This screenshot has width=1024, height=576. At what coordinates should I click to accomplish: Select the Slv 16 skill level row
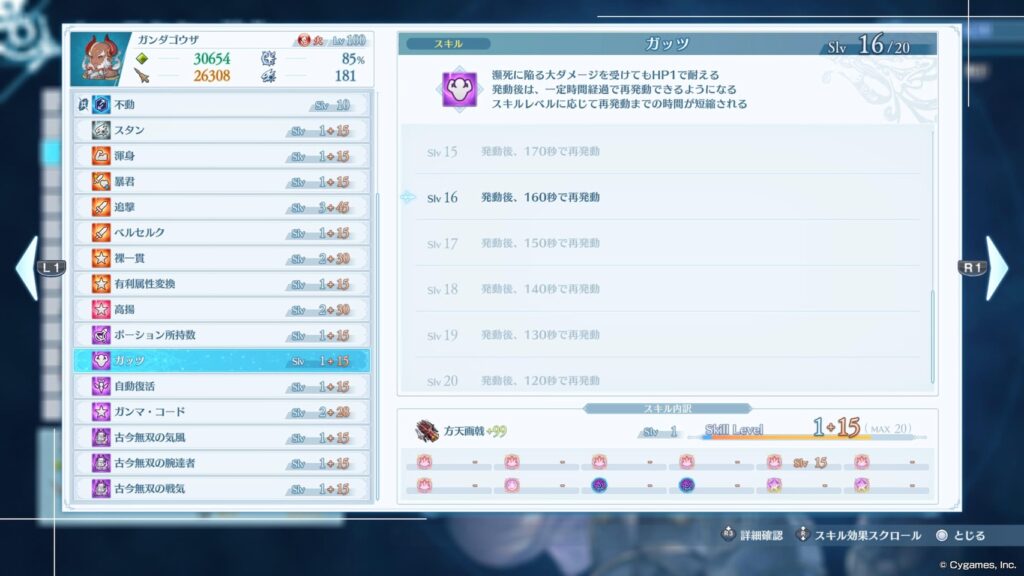click(665, 198)
